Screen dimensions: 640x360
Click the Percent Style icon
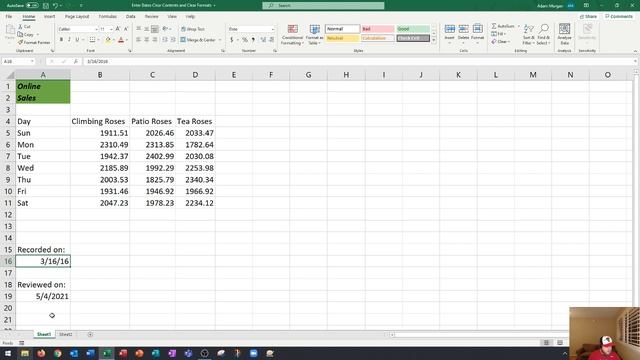(x=244, y=40)
